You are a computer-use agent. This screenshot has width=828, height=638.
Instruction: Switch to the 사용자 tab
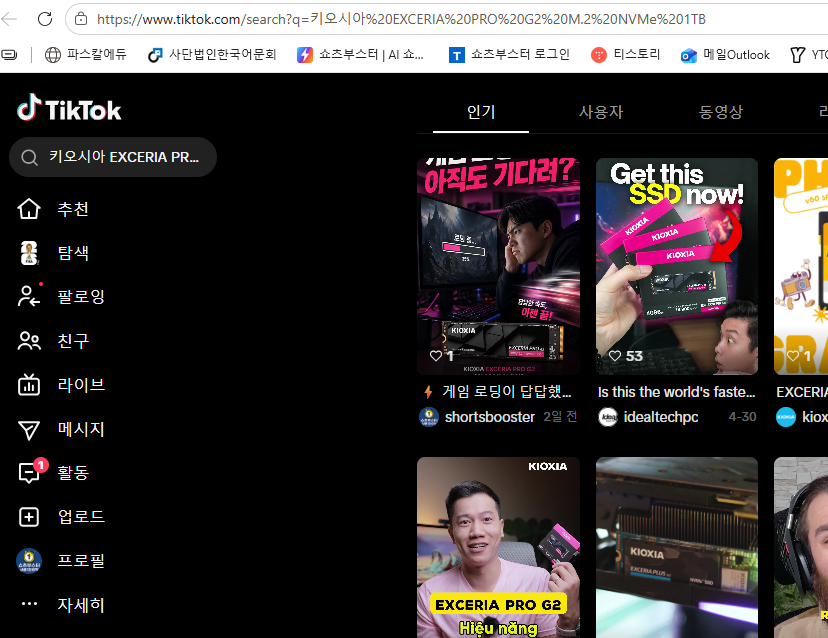(601, 112)
